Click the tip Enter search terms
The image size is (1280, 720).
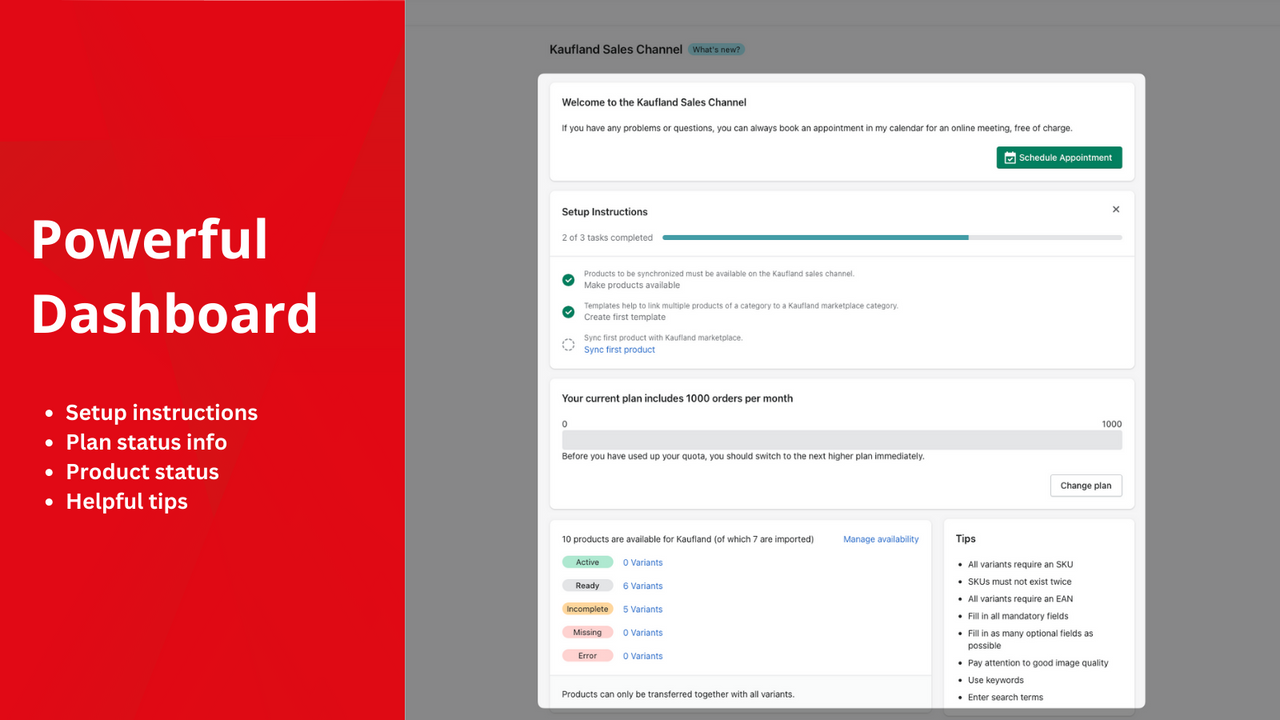(1005, 697)
